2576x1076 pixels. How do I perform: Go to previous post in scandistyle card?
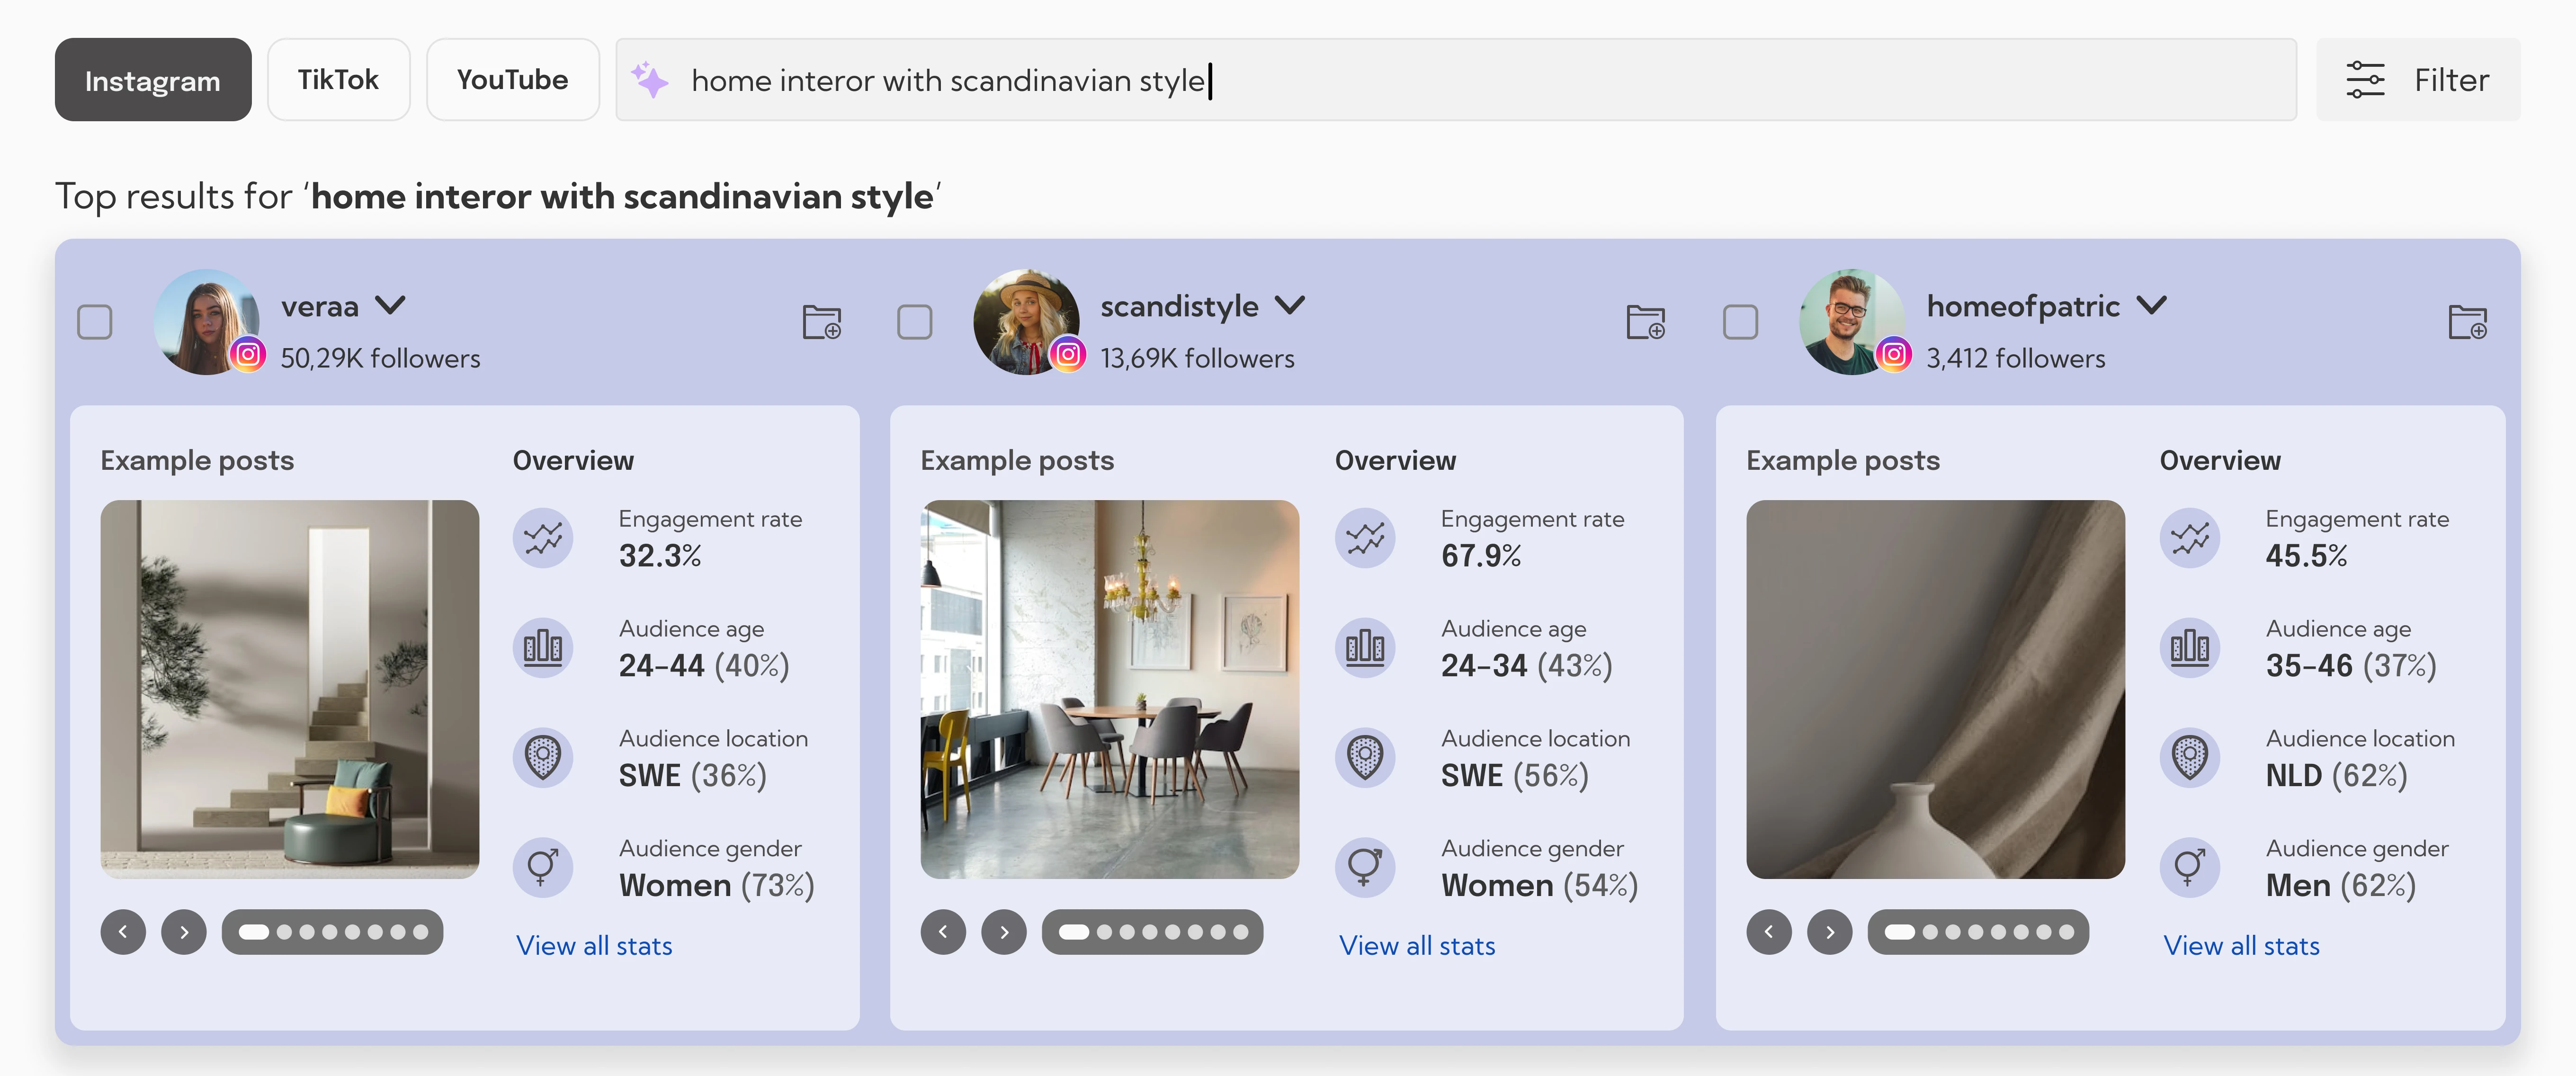(x=943, y=932)
